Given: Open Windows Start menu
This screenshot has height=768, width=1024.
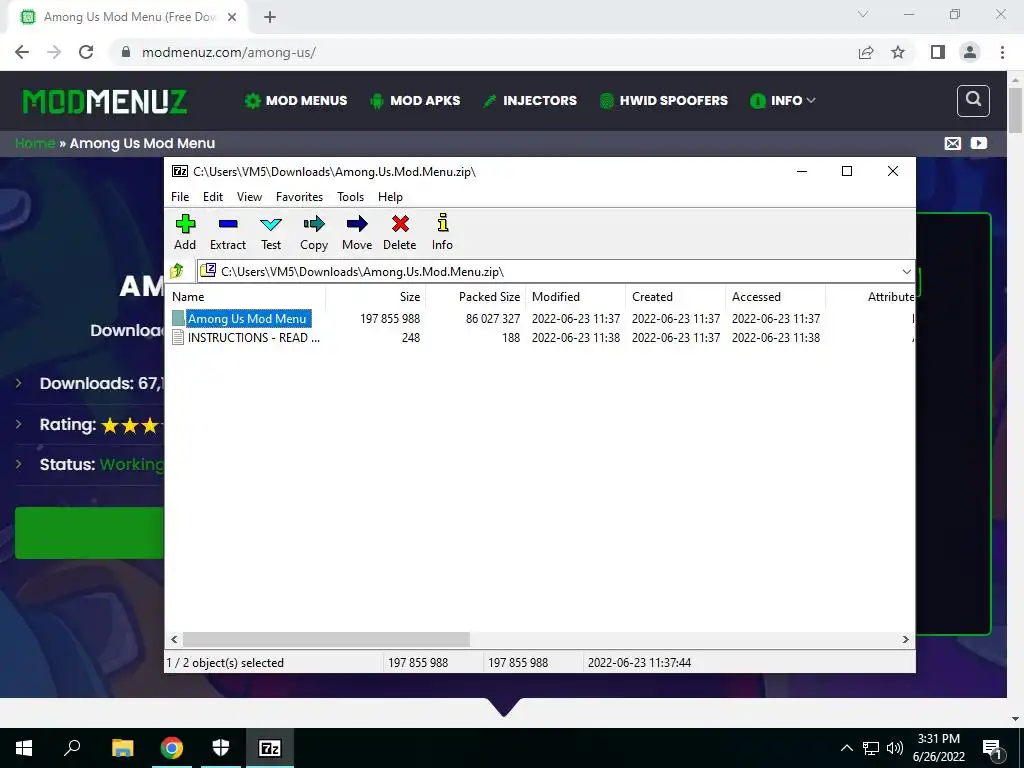Looking at the screenshot, I should tap(24, 748).
